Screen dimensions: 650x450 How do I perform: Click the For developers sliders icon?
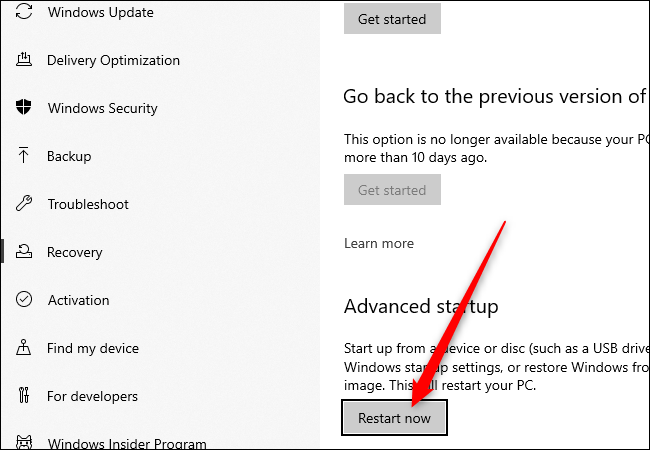pyautogui.click(x=23, y=396)
